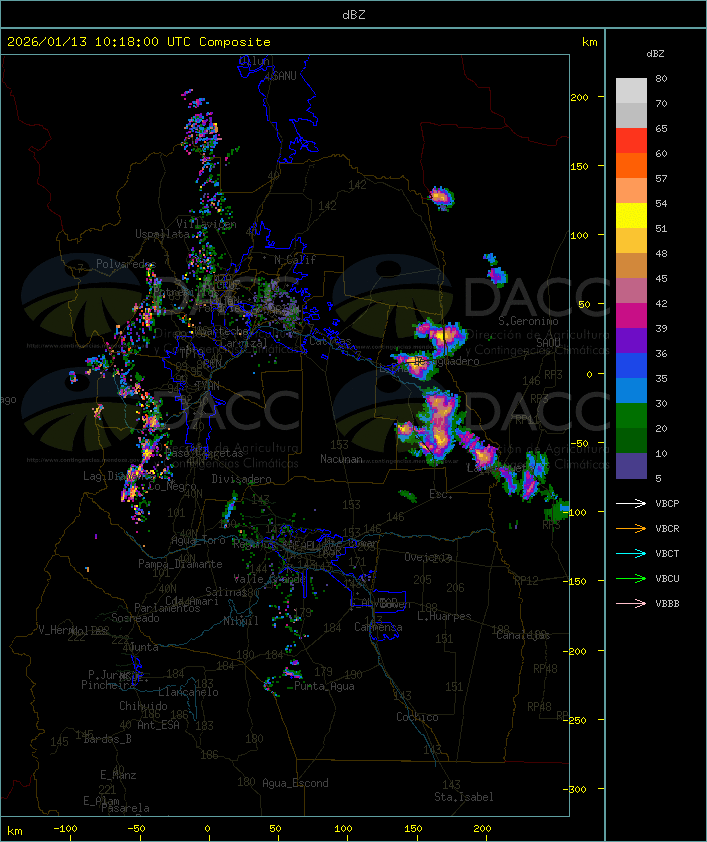Select the cyan VBCT arrow in legend
The height and width of the screenshot is (842, 707).
pos(632,554)
